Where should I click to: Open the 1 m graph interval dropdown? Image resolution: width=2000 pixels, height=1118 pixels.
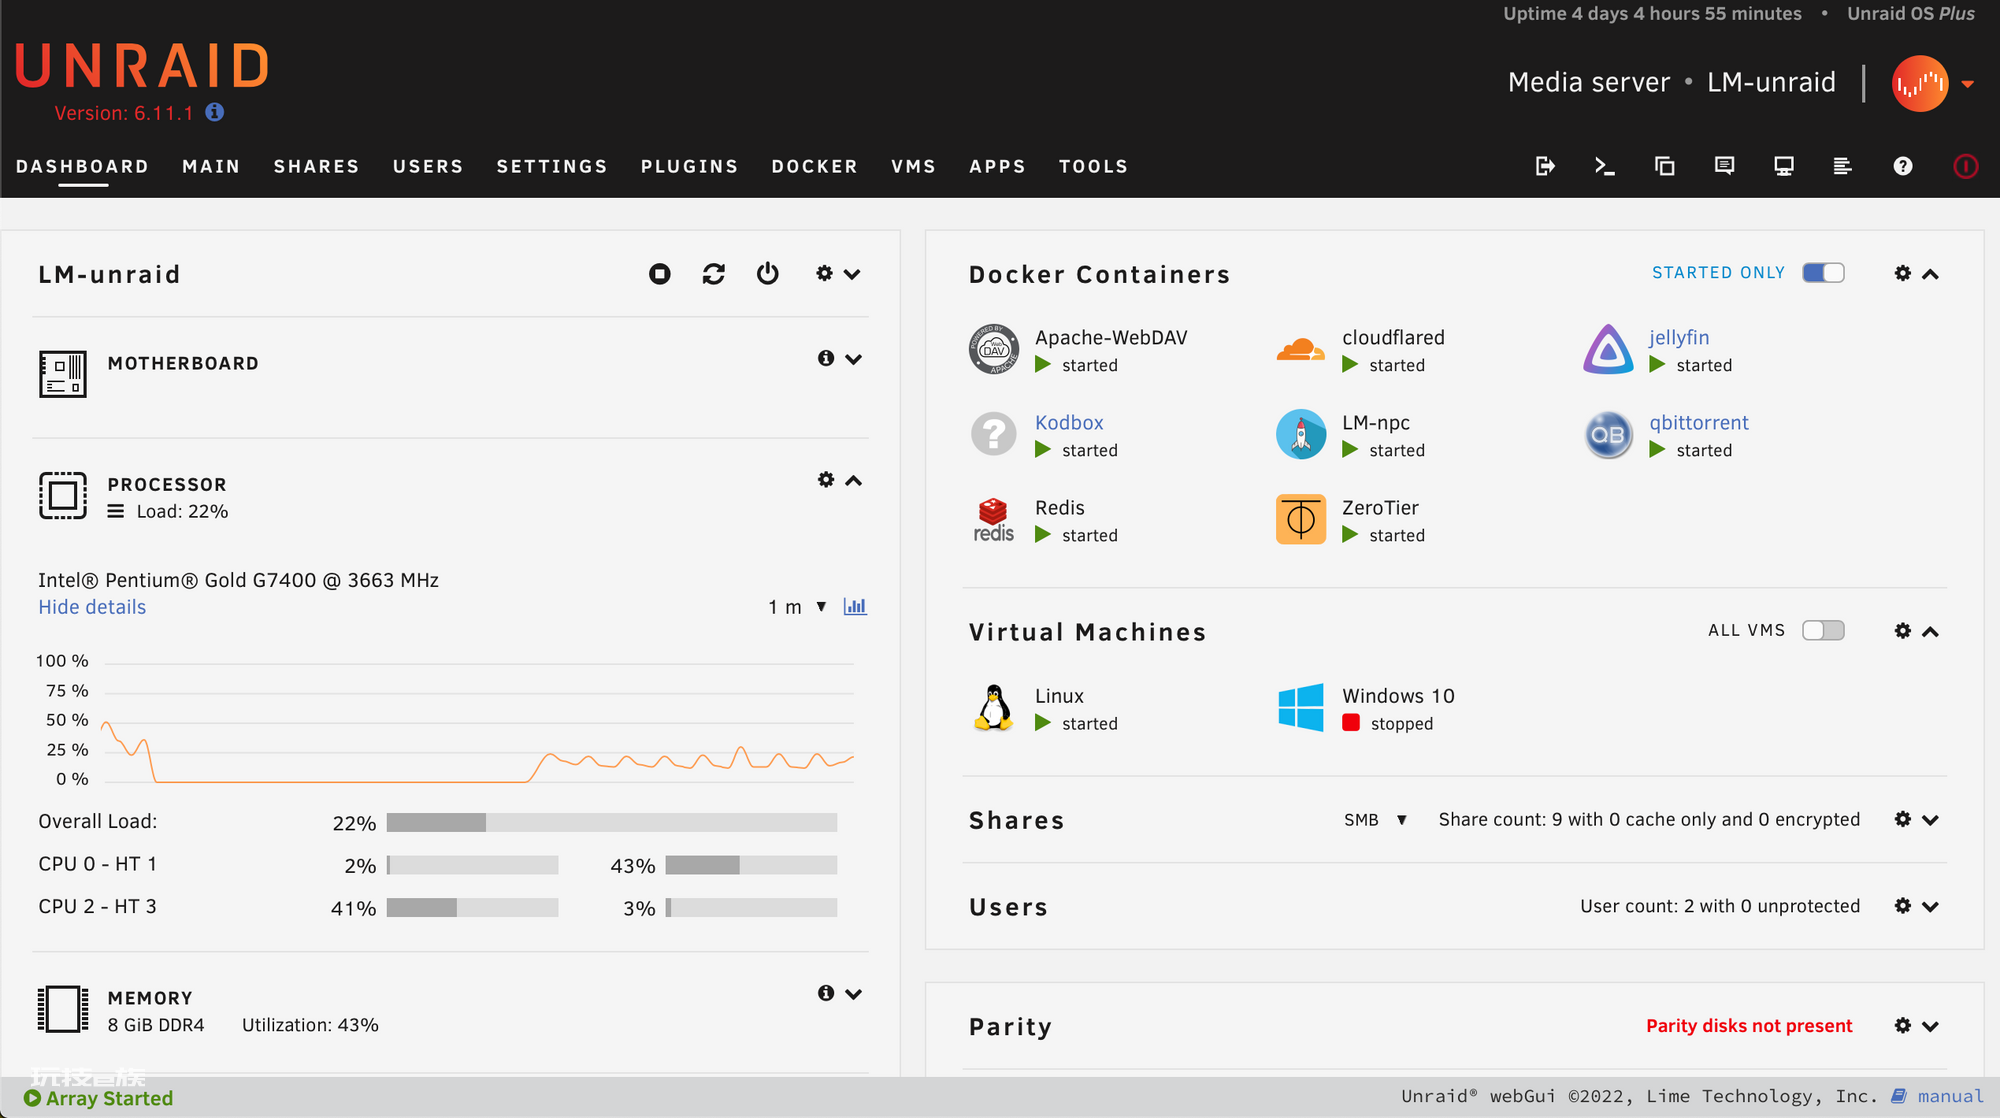[797, 607]
